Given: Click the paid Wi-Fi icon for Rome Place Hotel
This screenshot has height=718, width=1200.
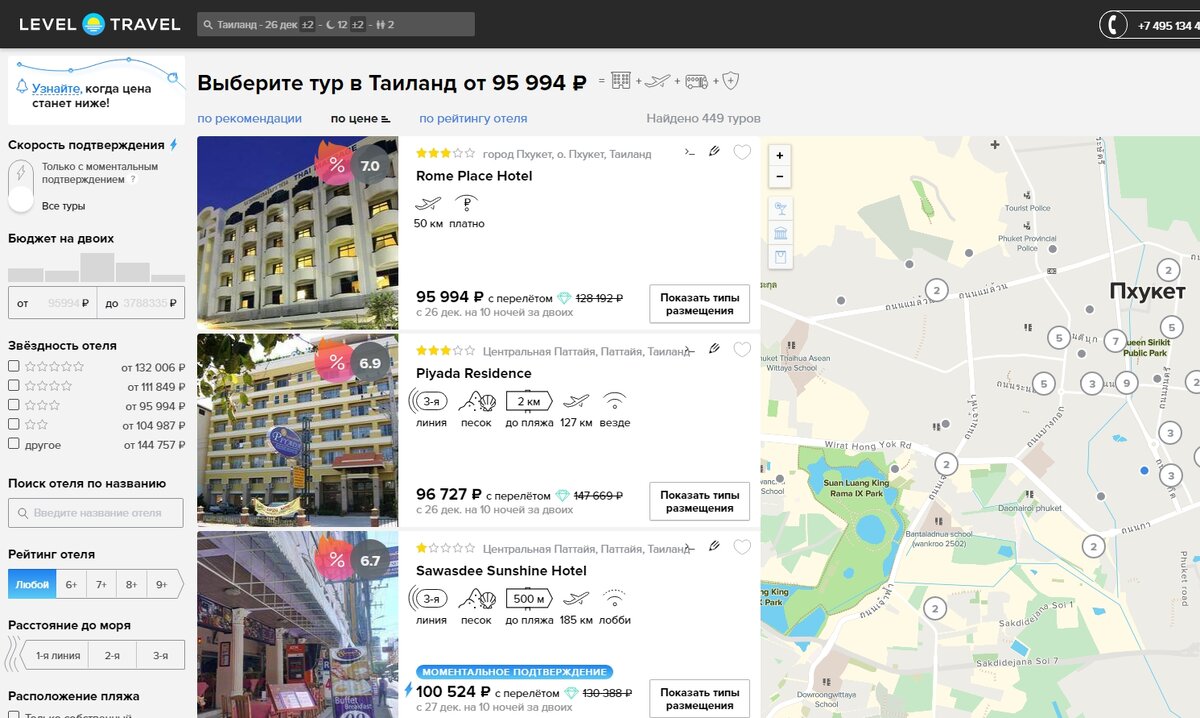Looking at the screenshot, I should [x=466, y=203].
